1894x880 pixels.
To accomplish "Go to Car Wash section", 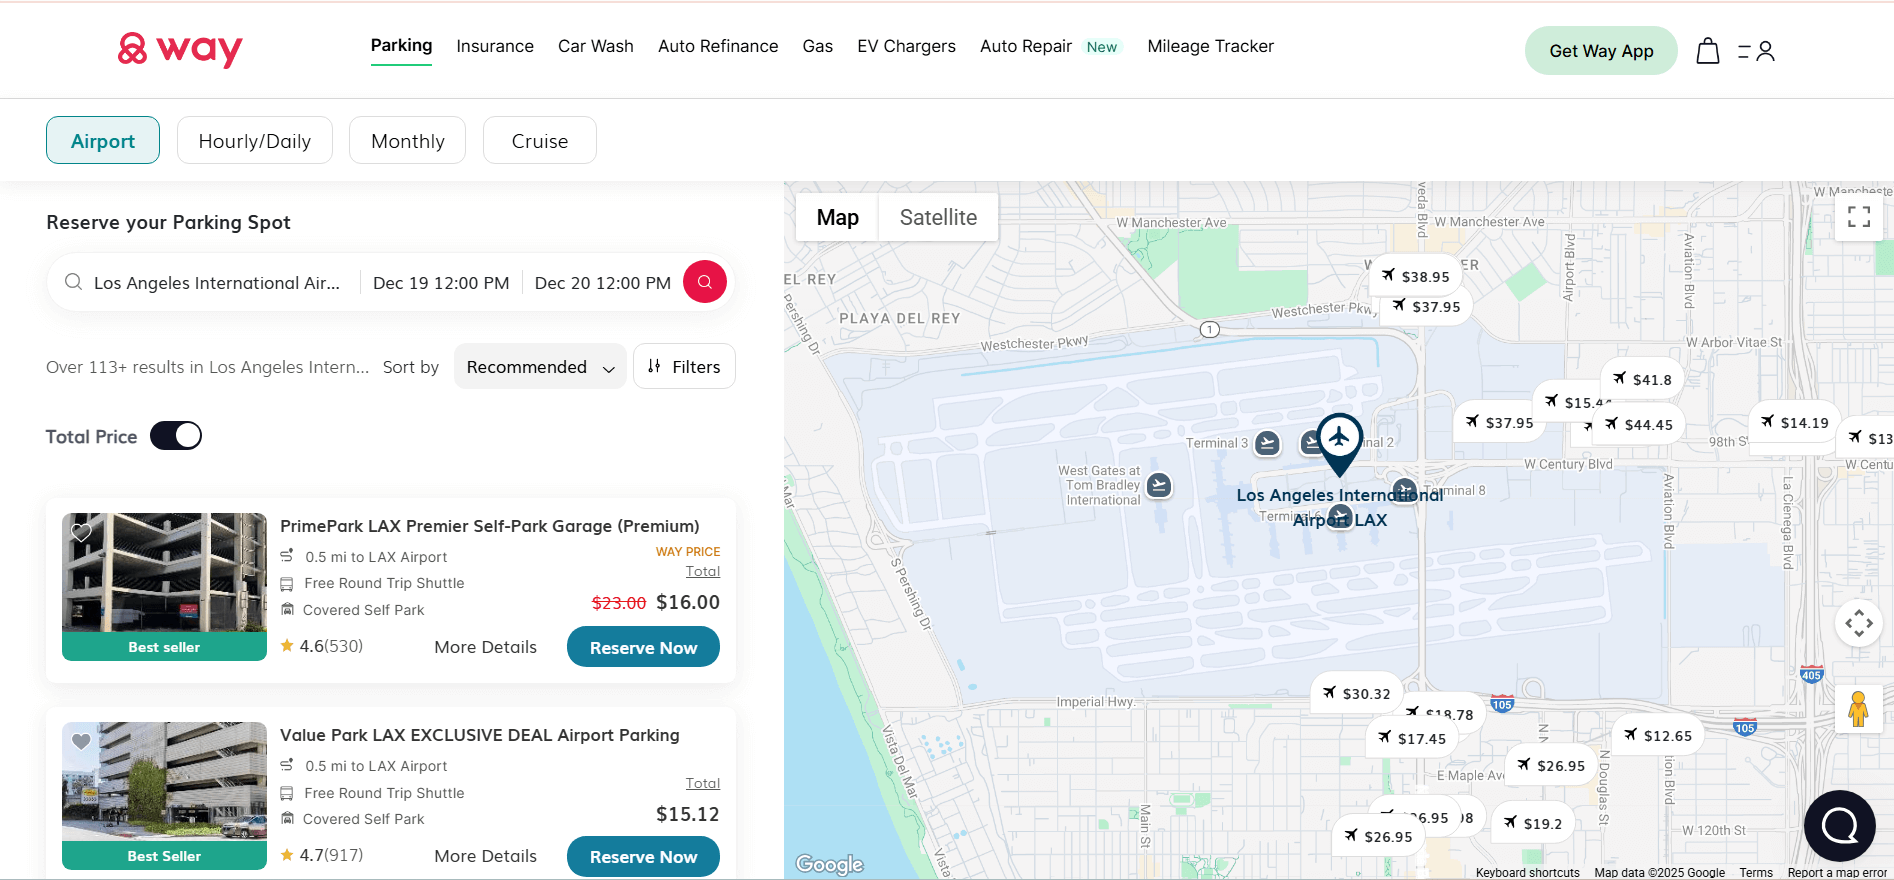I will pos(596,46).
